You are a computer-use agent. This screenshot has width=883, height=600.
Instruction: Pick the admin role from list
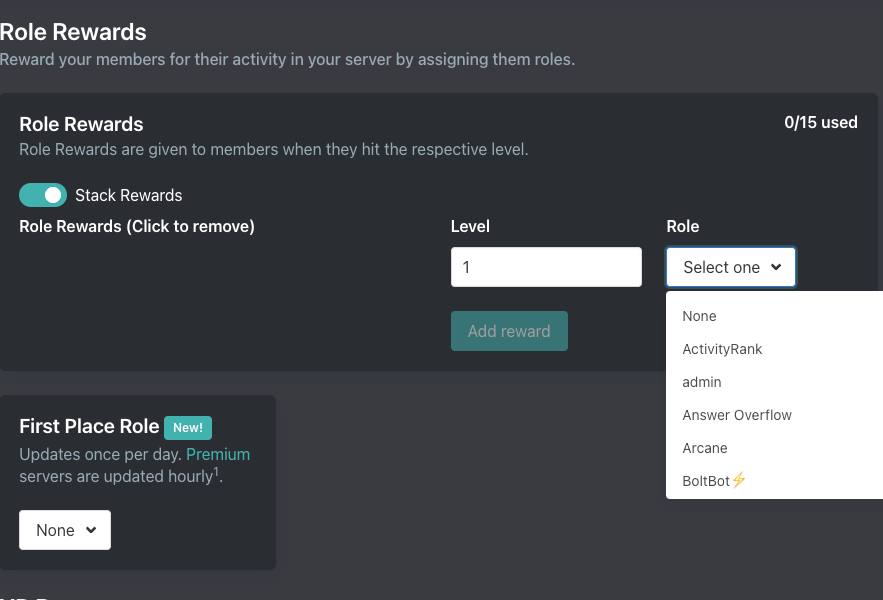coord(701,382)
